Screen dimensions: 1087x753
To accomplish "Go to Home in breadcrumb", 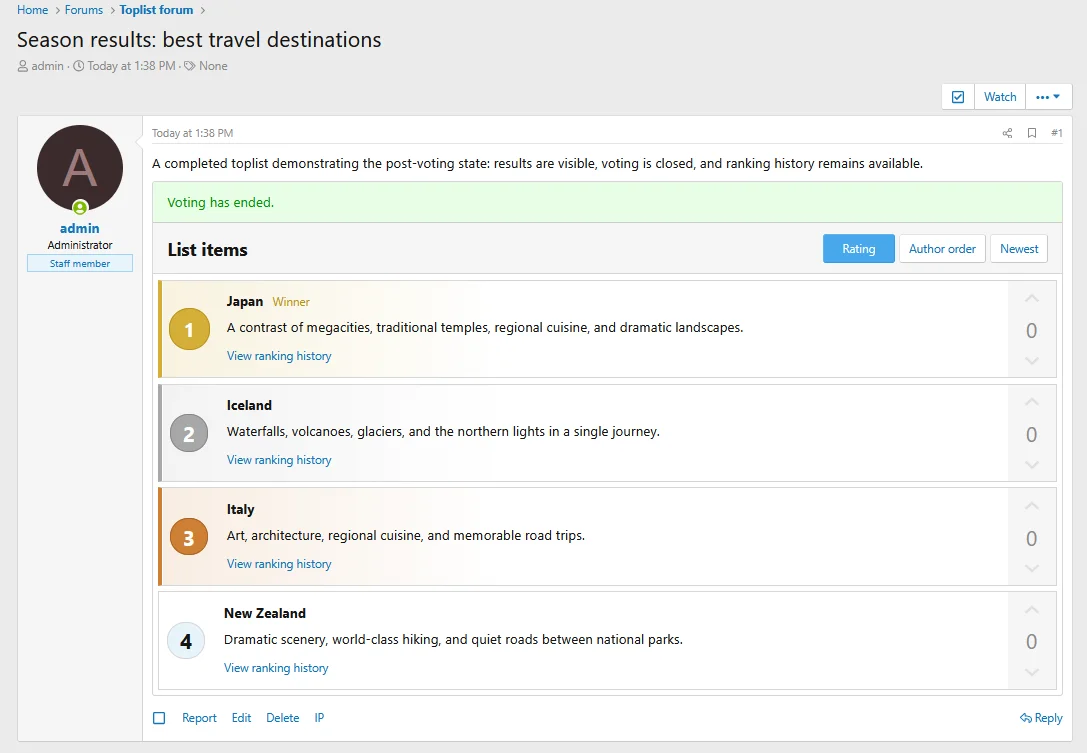I will coord(33,10).
